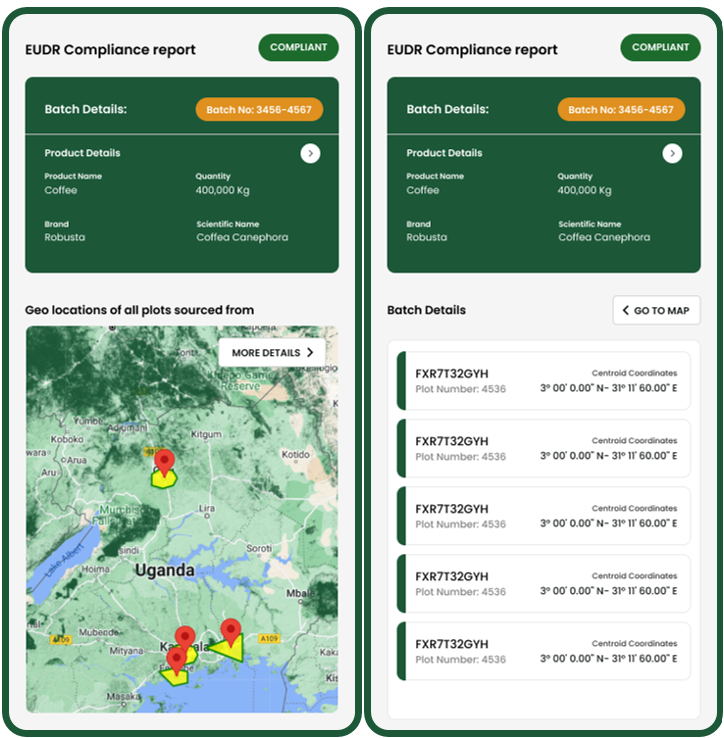
Task: Click the Mubende label on map
Action: pos(98,632)
